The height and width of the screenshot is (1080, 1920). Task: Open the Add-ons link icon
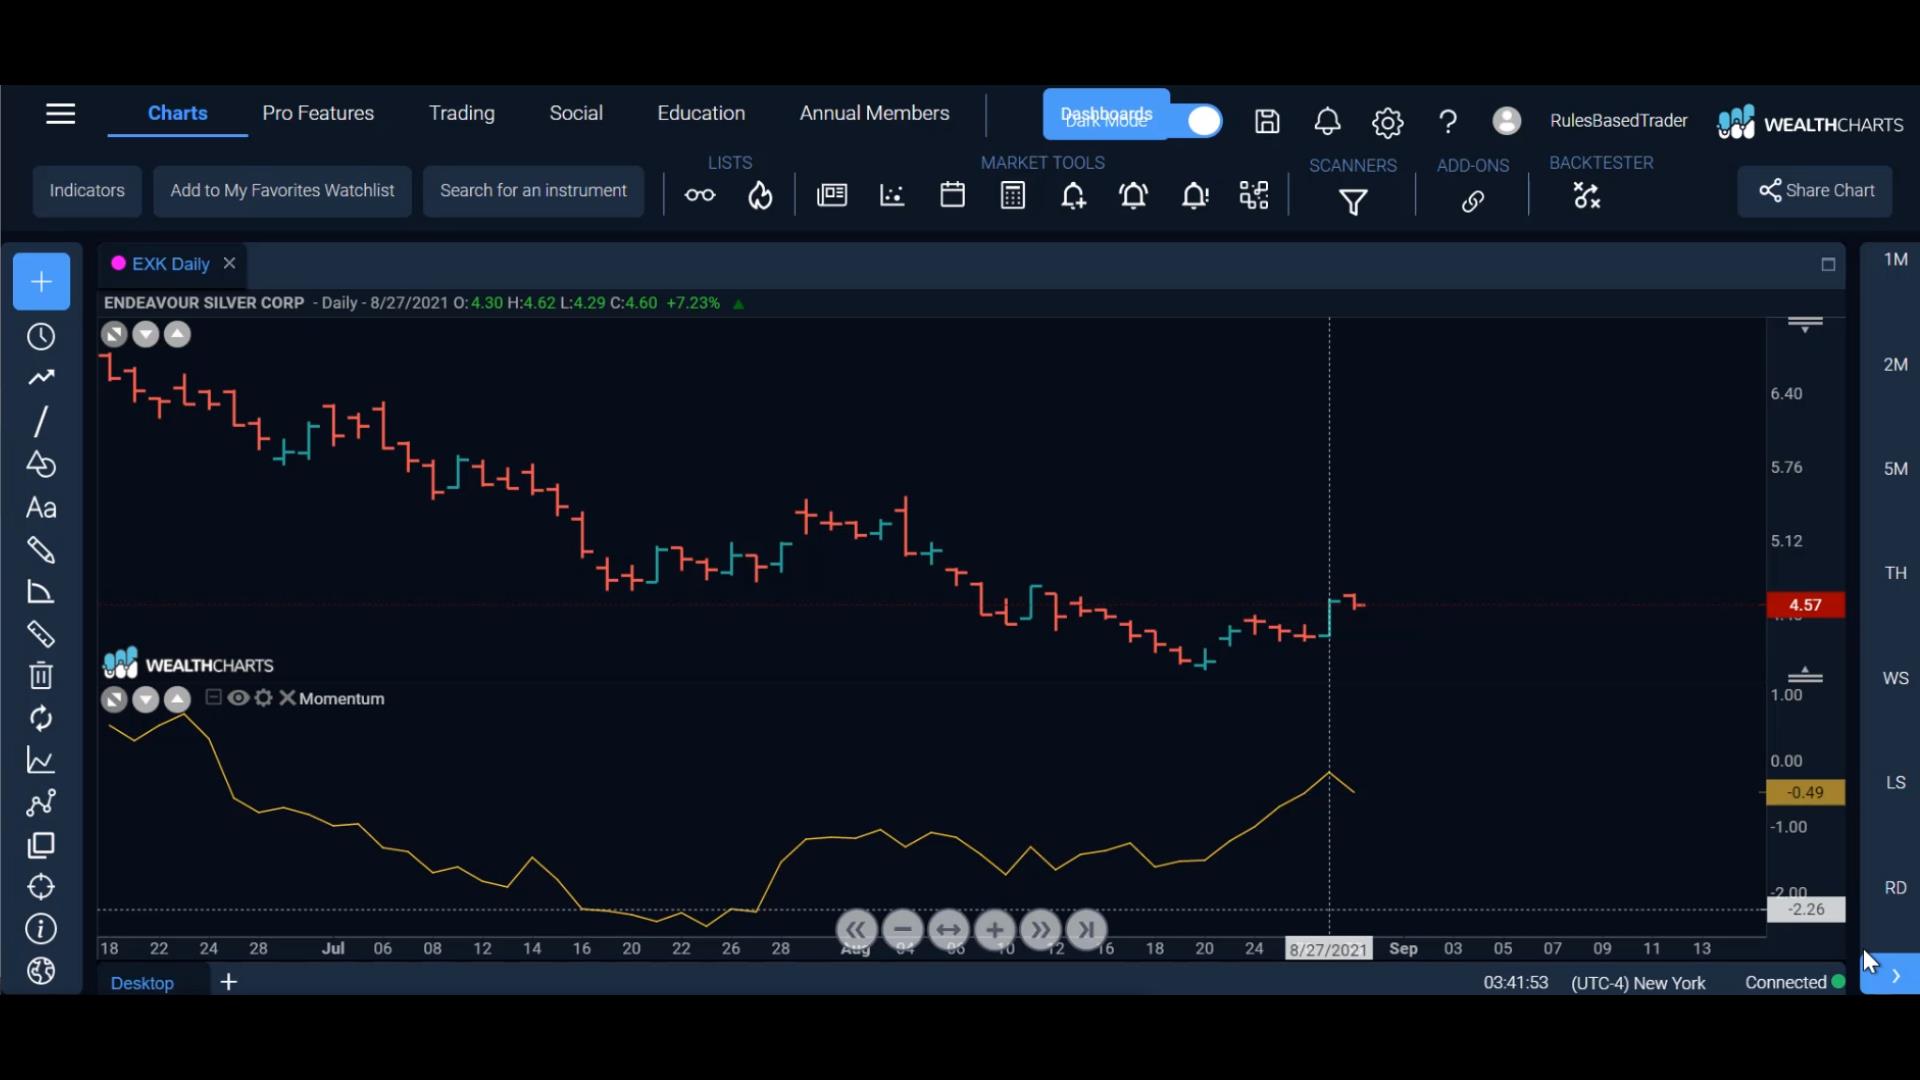(1472, 201)
